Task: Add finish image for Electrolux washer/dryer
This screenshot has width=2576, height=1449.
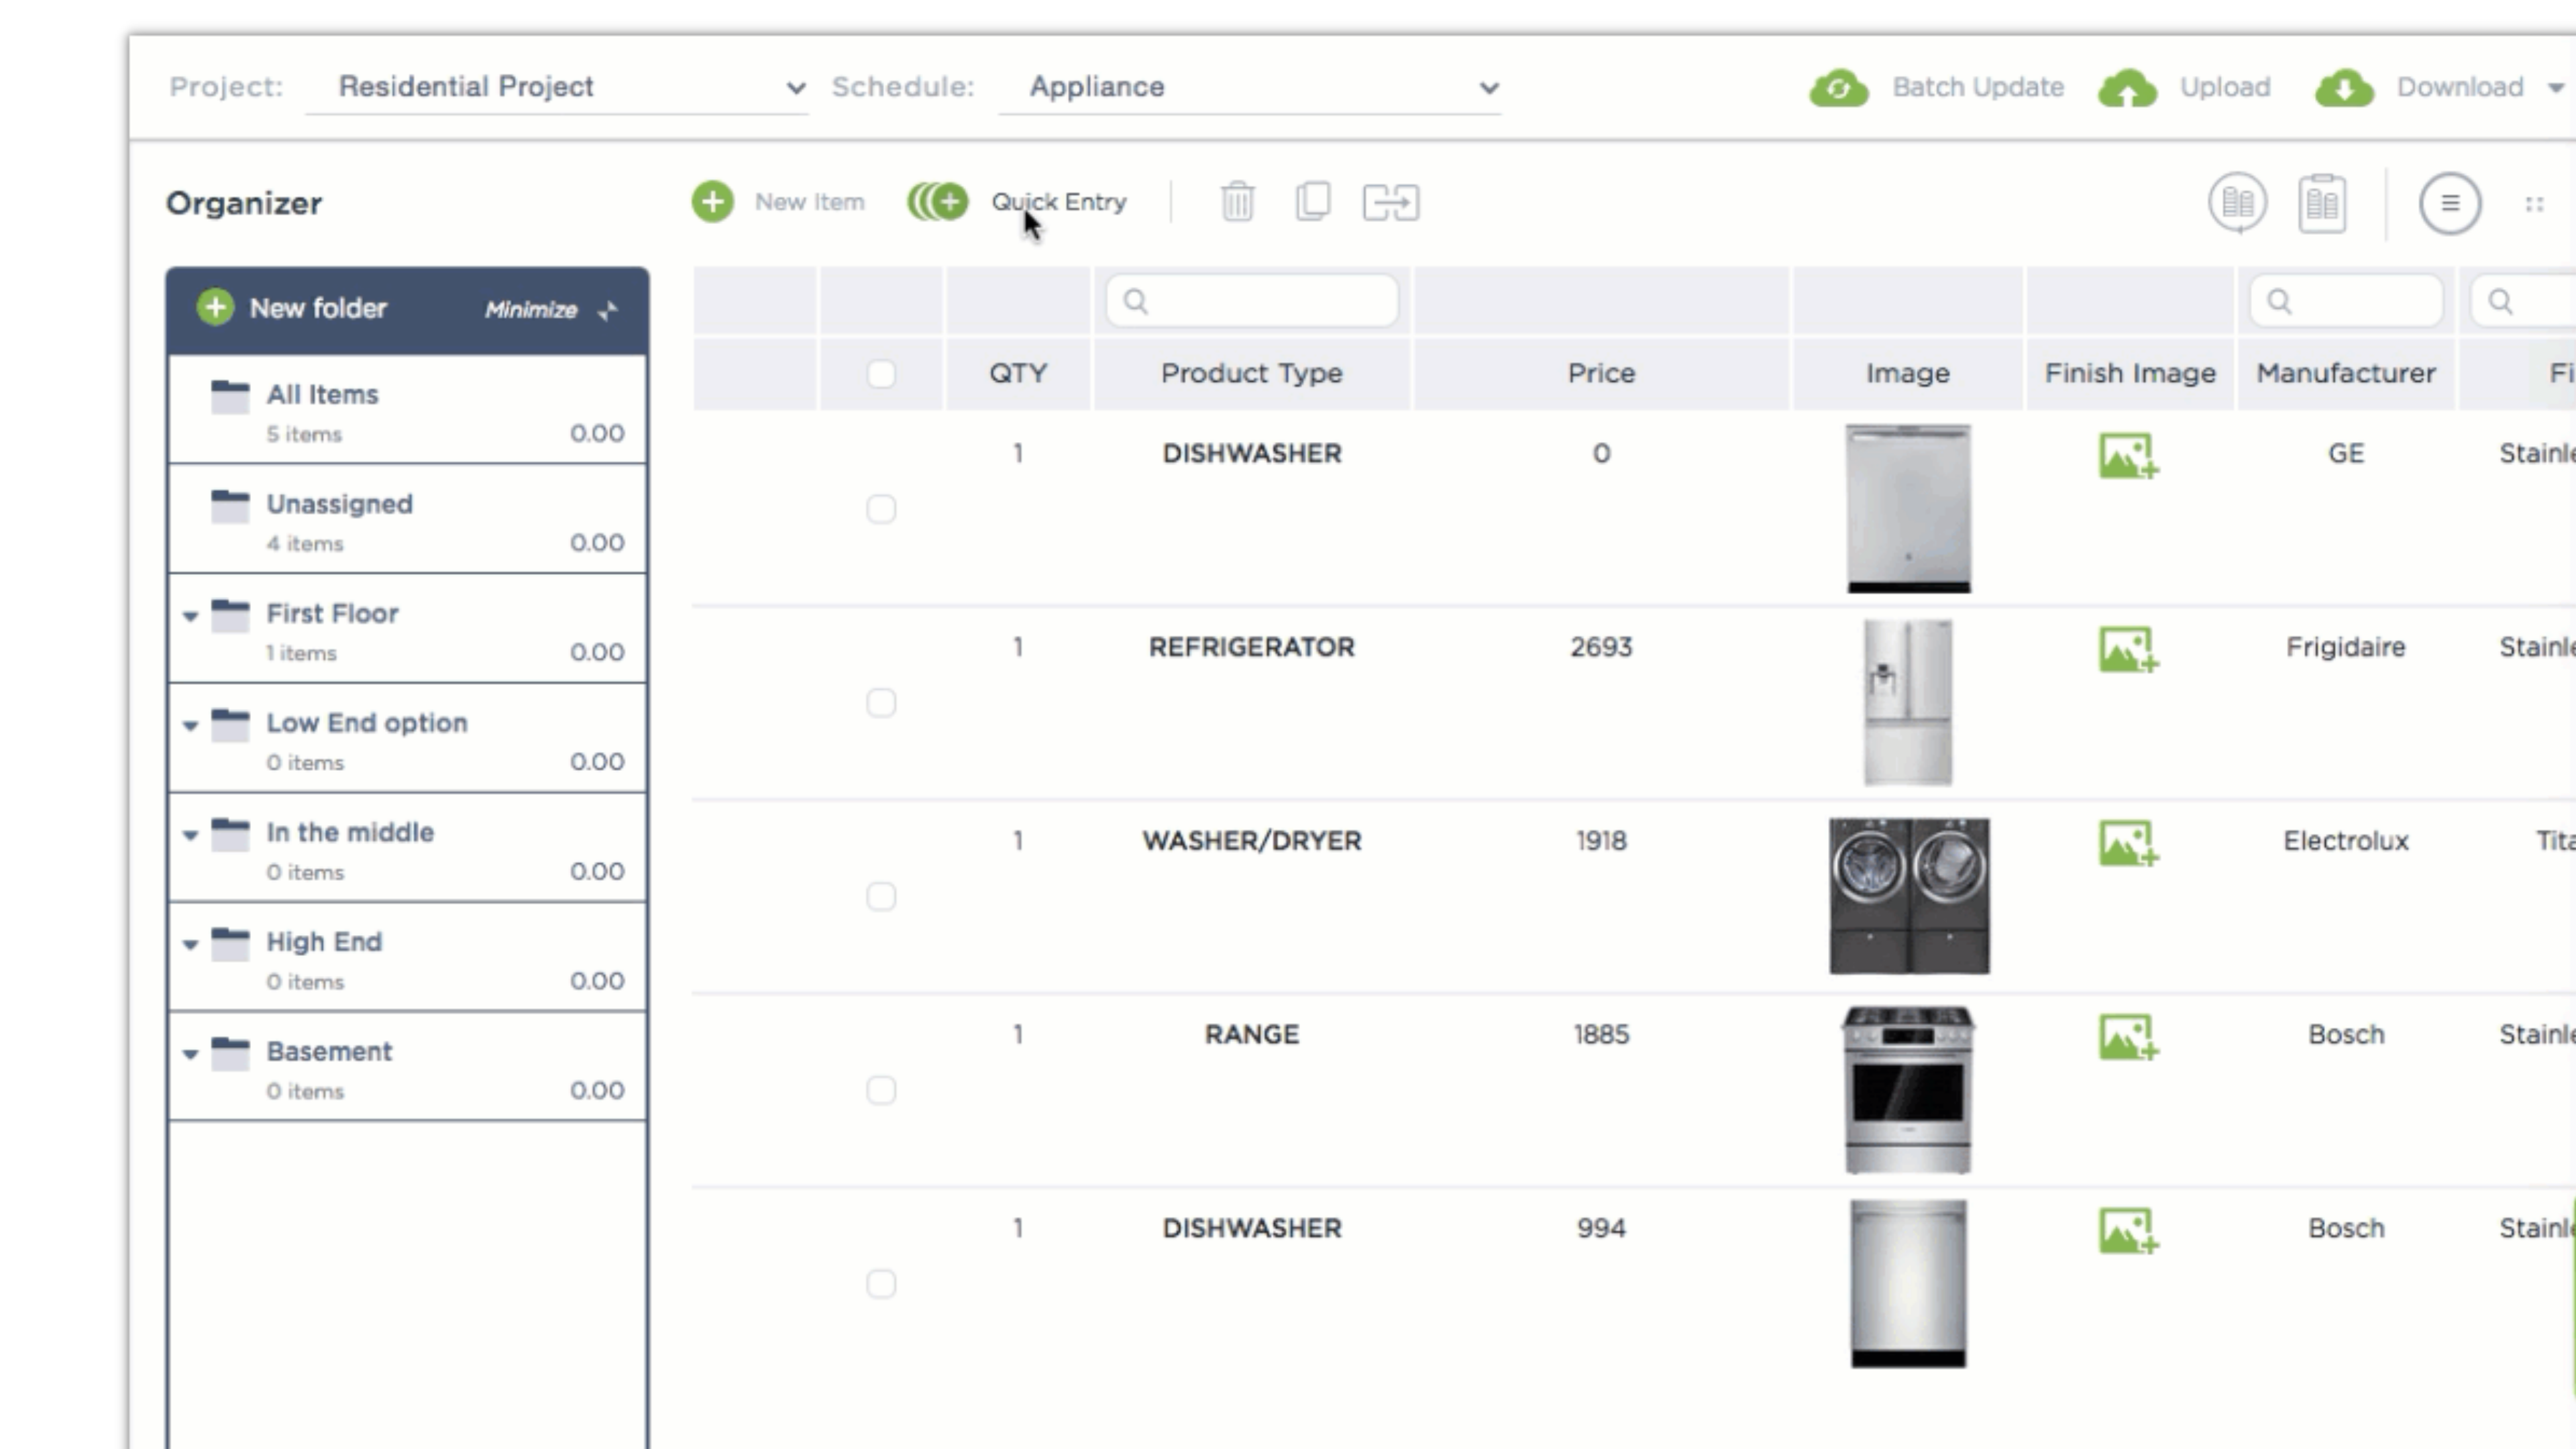Action: pyautogui.click(x=2128, y=844)
